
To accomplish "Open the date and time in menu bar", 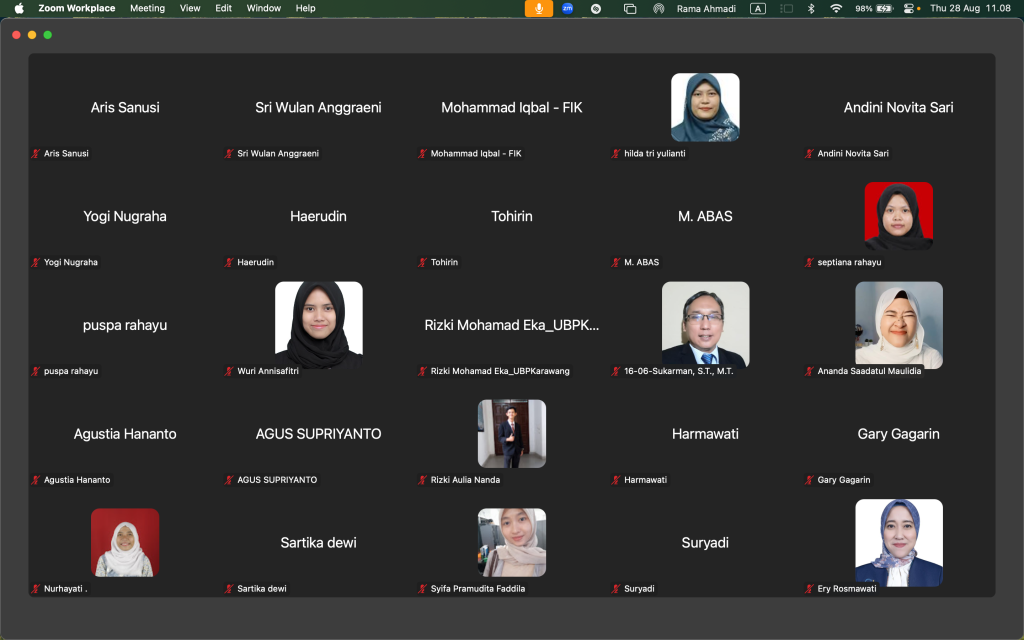I will click(971, 8).
